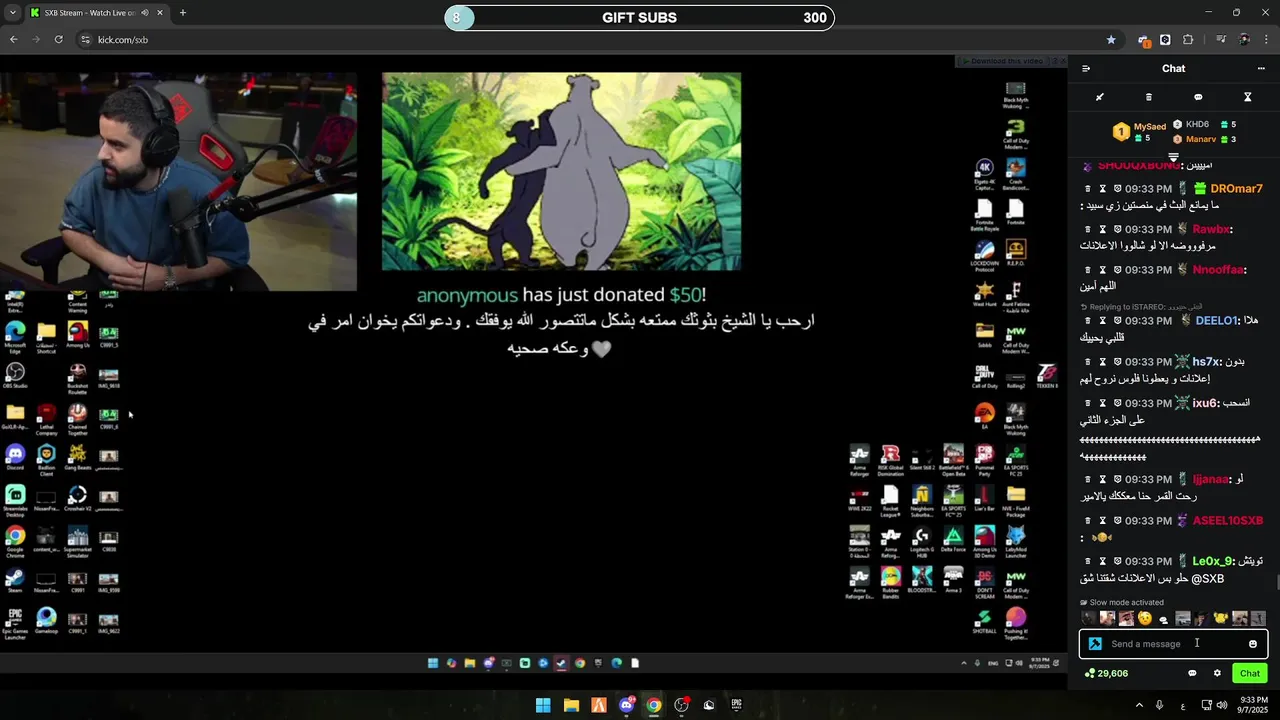Open Google Chrome from the taskbar

[654, 705]
